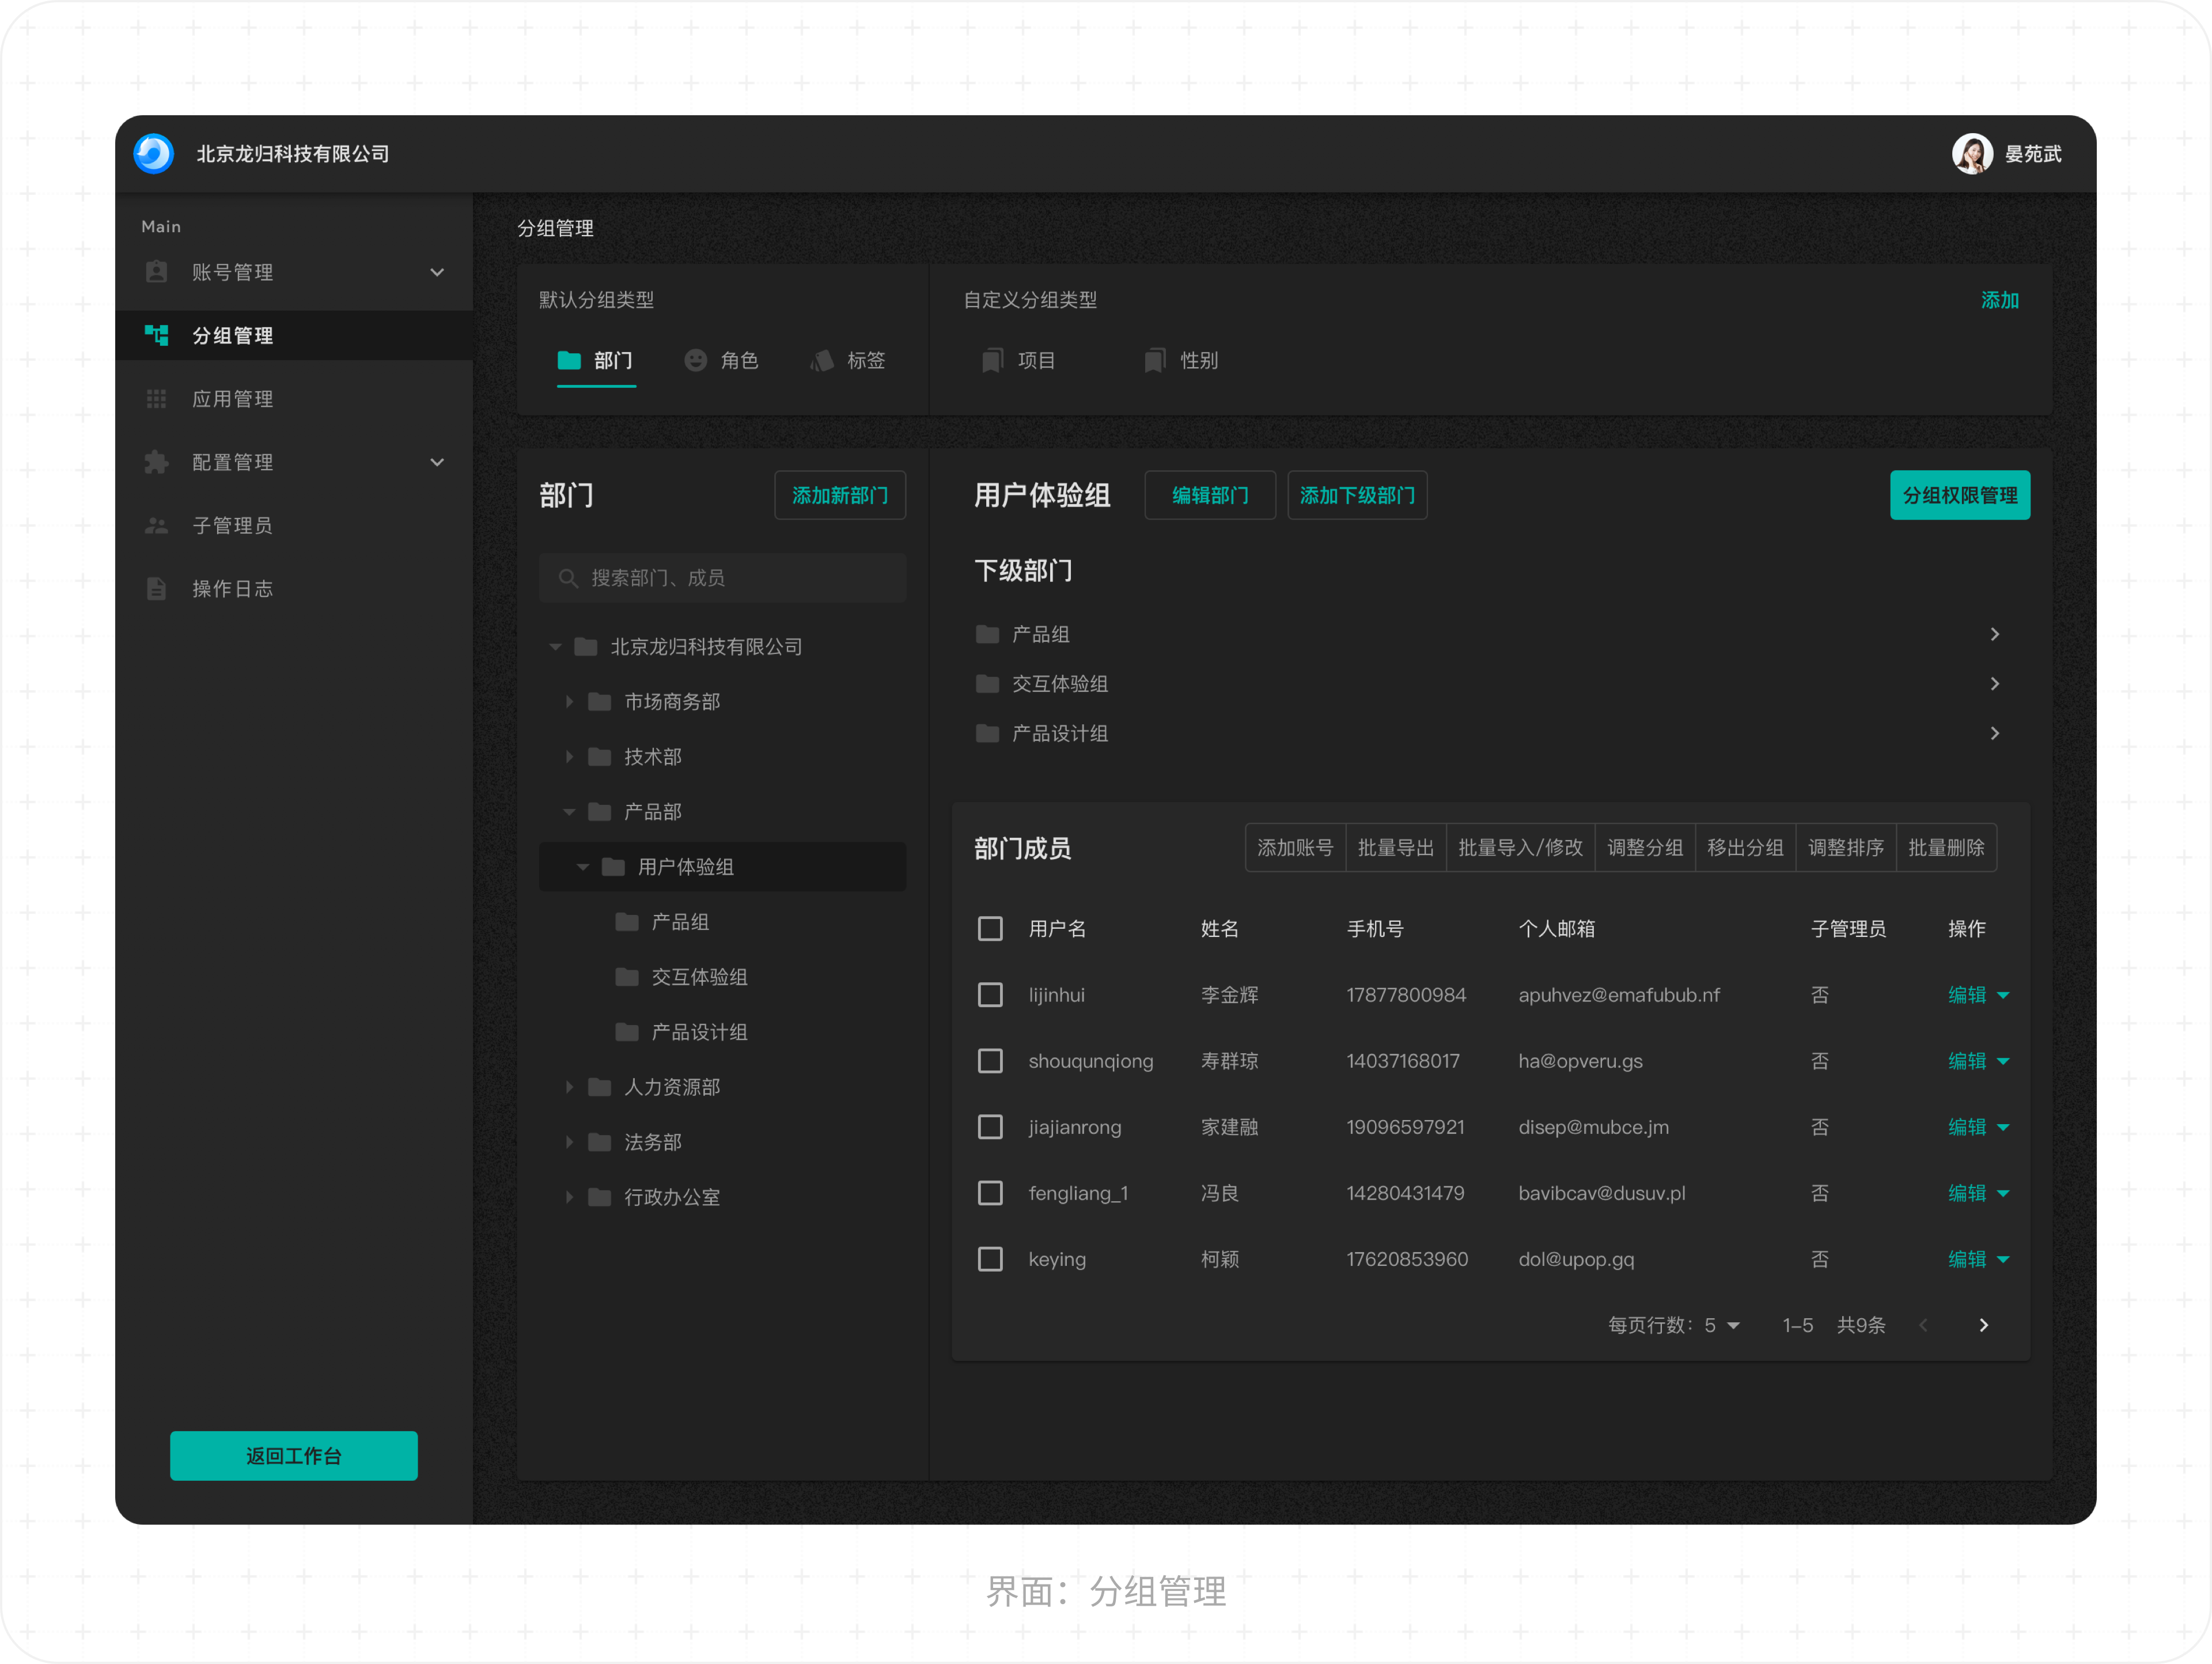
Task: Click the search magnifier icon
Action: pyautogui.click(x=568, y=578)
